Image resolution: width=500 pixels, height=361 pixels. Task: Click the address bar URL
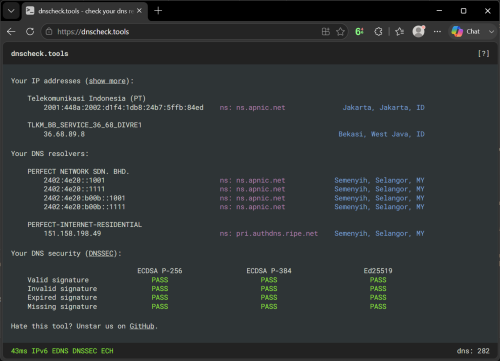(x=93, y=32)
